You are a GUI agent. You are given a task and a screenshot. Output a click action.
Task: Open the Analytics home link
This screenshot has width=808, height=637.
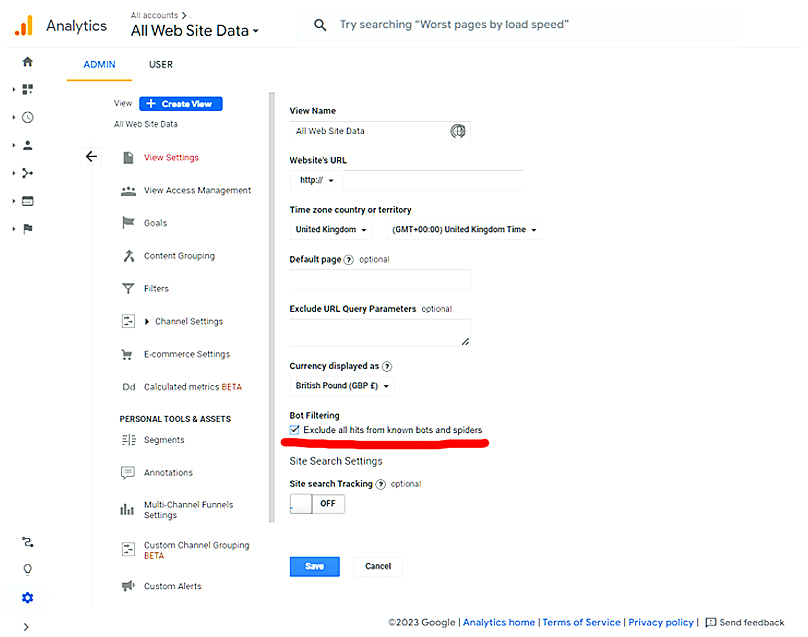coord(499,623)
